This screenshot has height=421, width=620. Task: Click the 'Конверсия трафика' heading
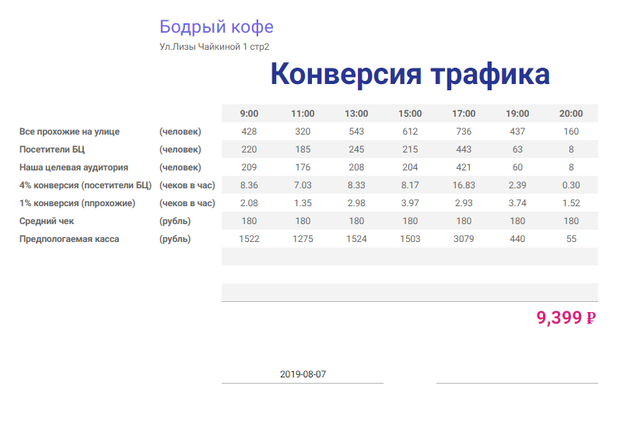click(x=410, y=74)
